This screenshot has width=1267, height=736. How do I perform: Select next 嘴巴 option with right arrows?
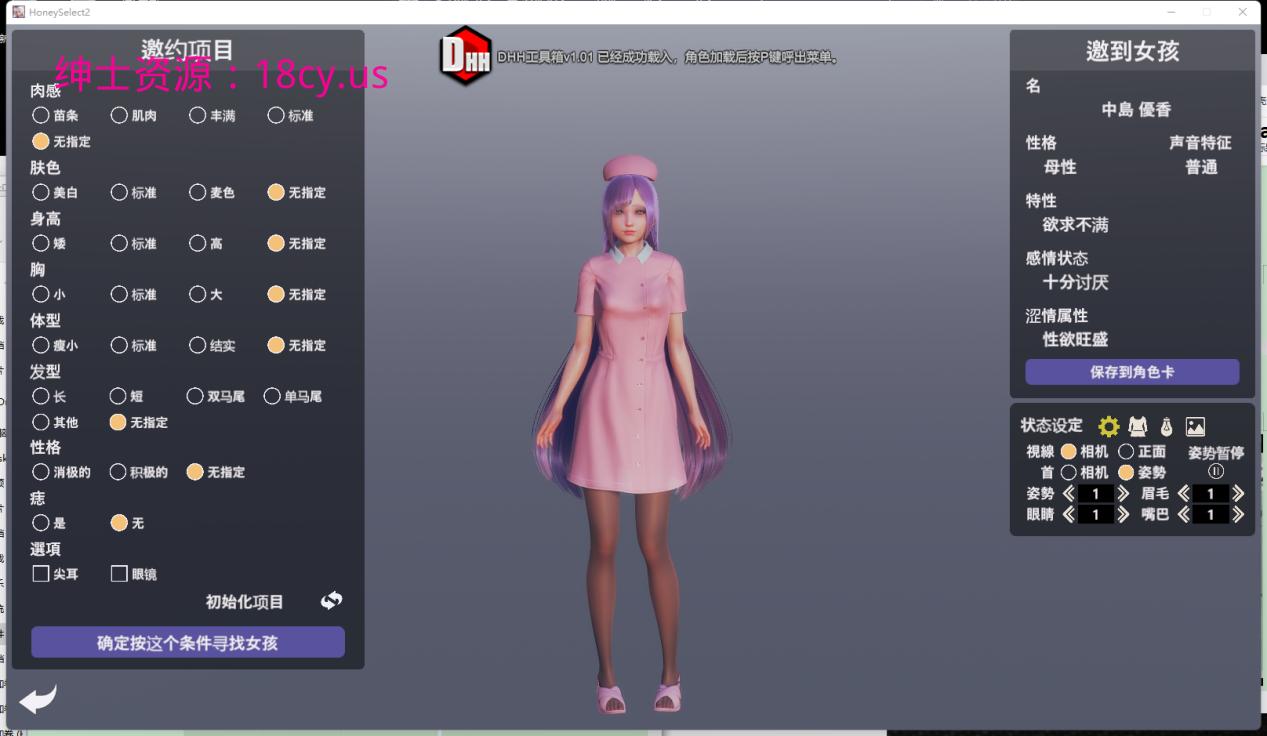pos(1238,515)
